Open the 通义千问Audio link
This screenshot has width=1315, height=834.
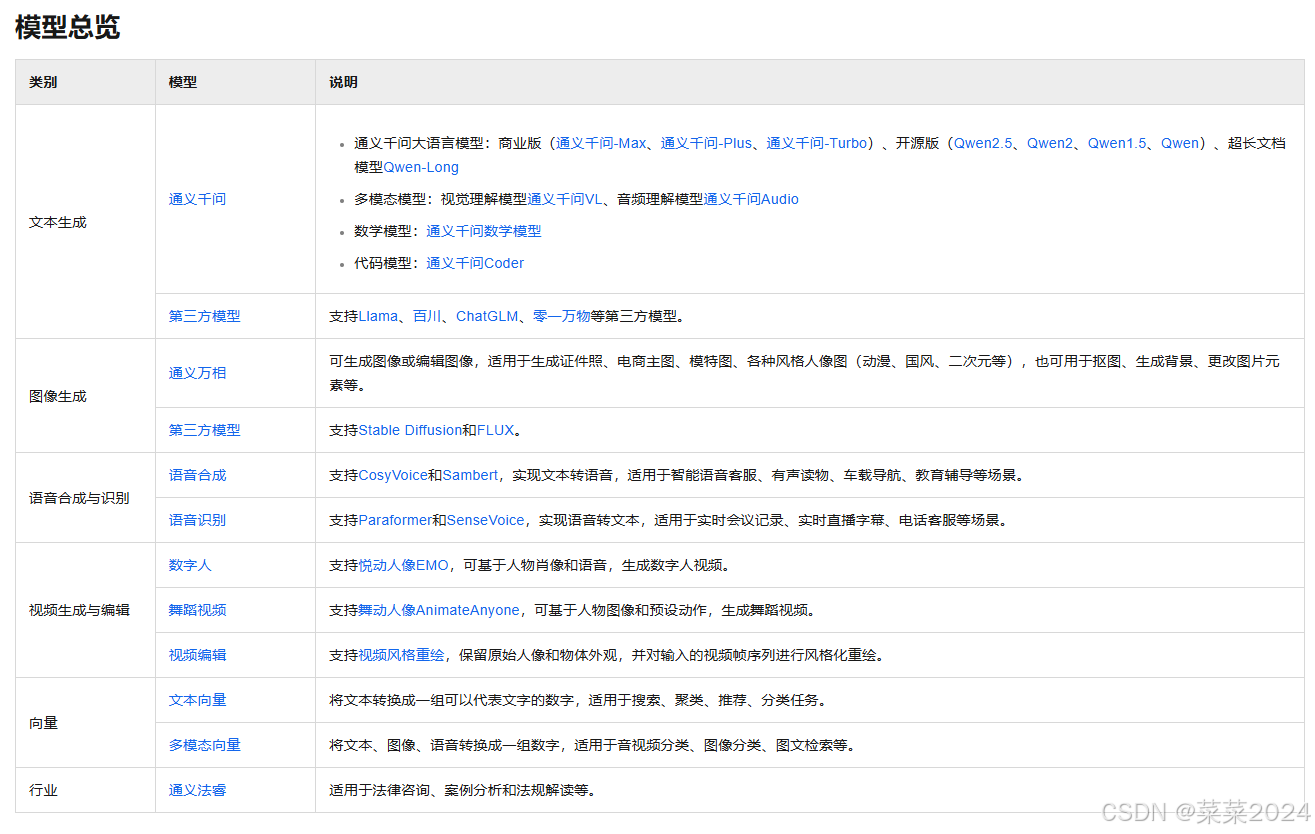[x=751, y=199]
